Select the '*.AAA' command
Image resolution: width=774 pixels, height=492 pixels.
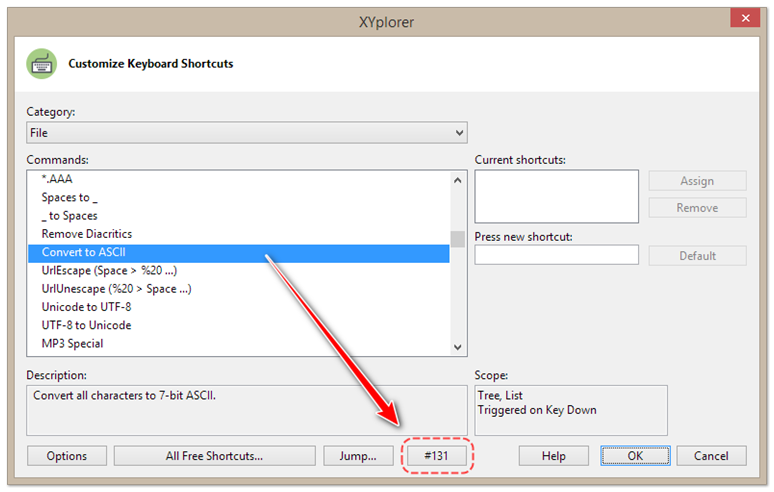pyautogui.click(x=57, y=179)
